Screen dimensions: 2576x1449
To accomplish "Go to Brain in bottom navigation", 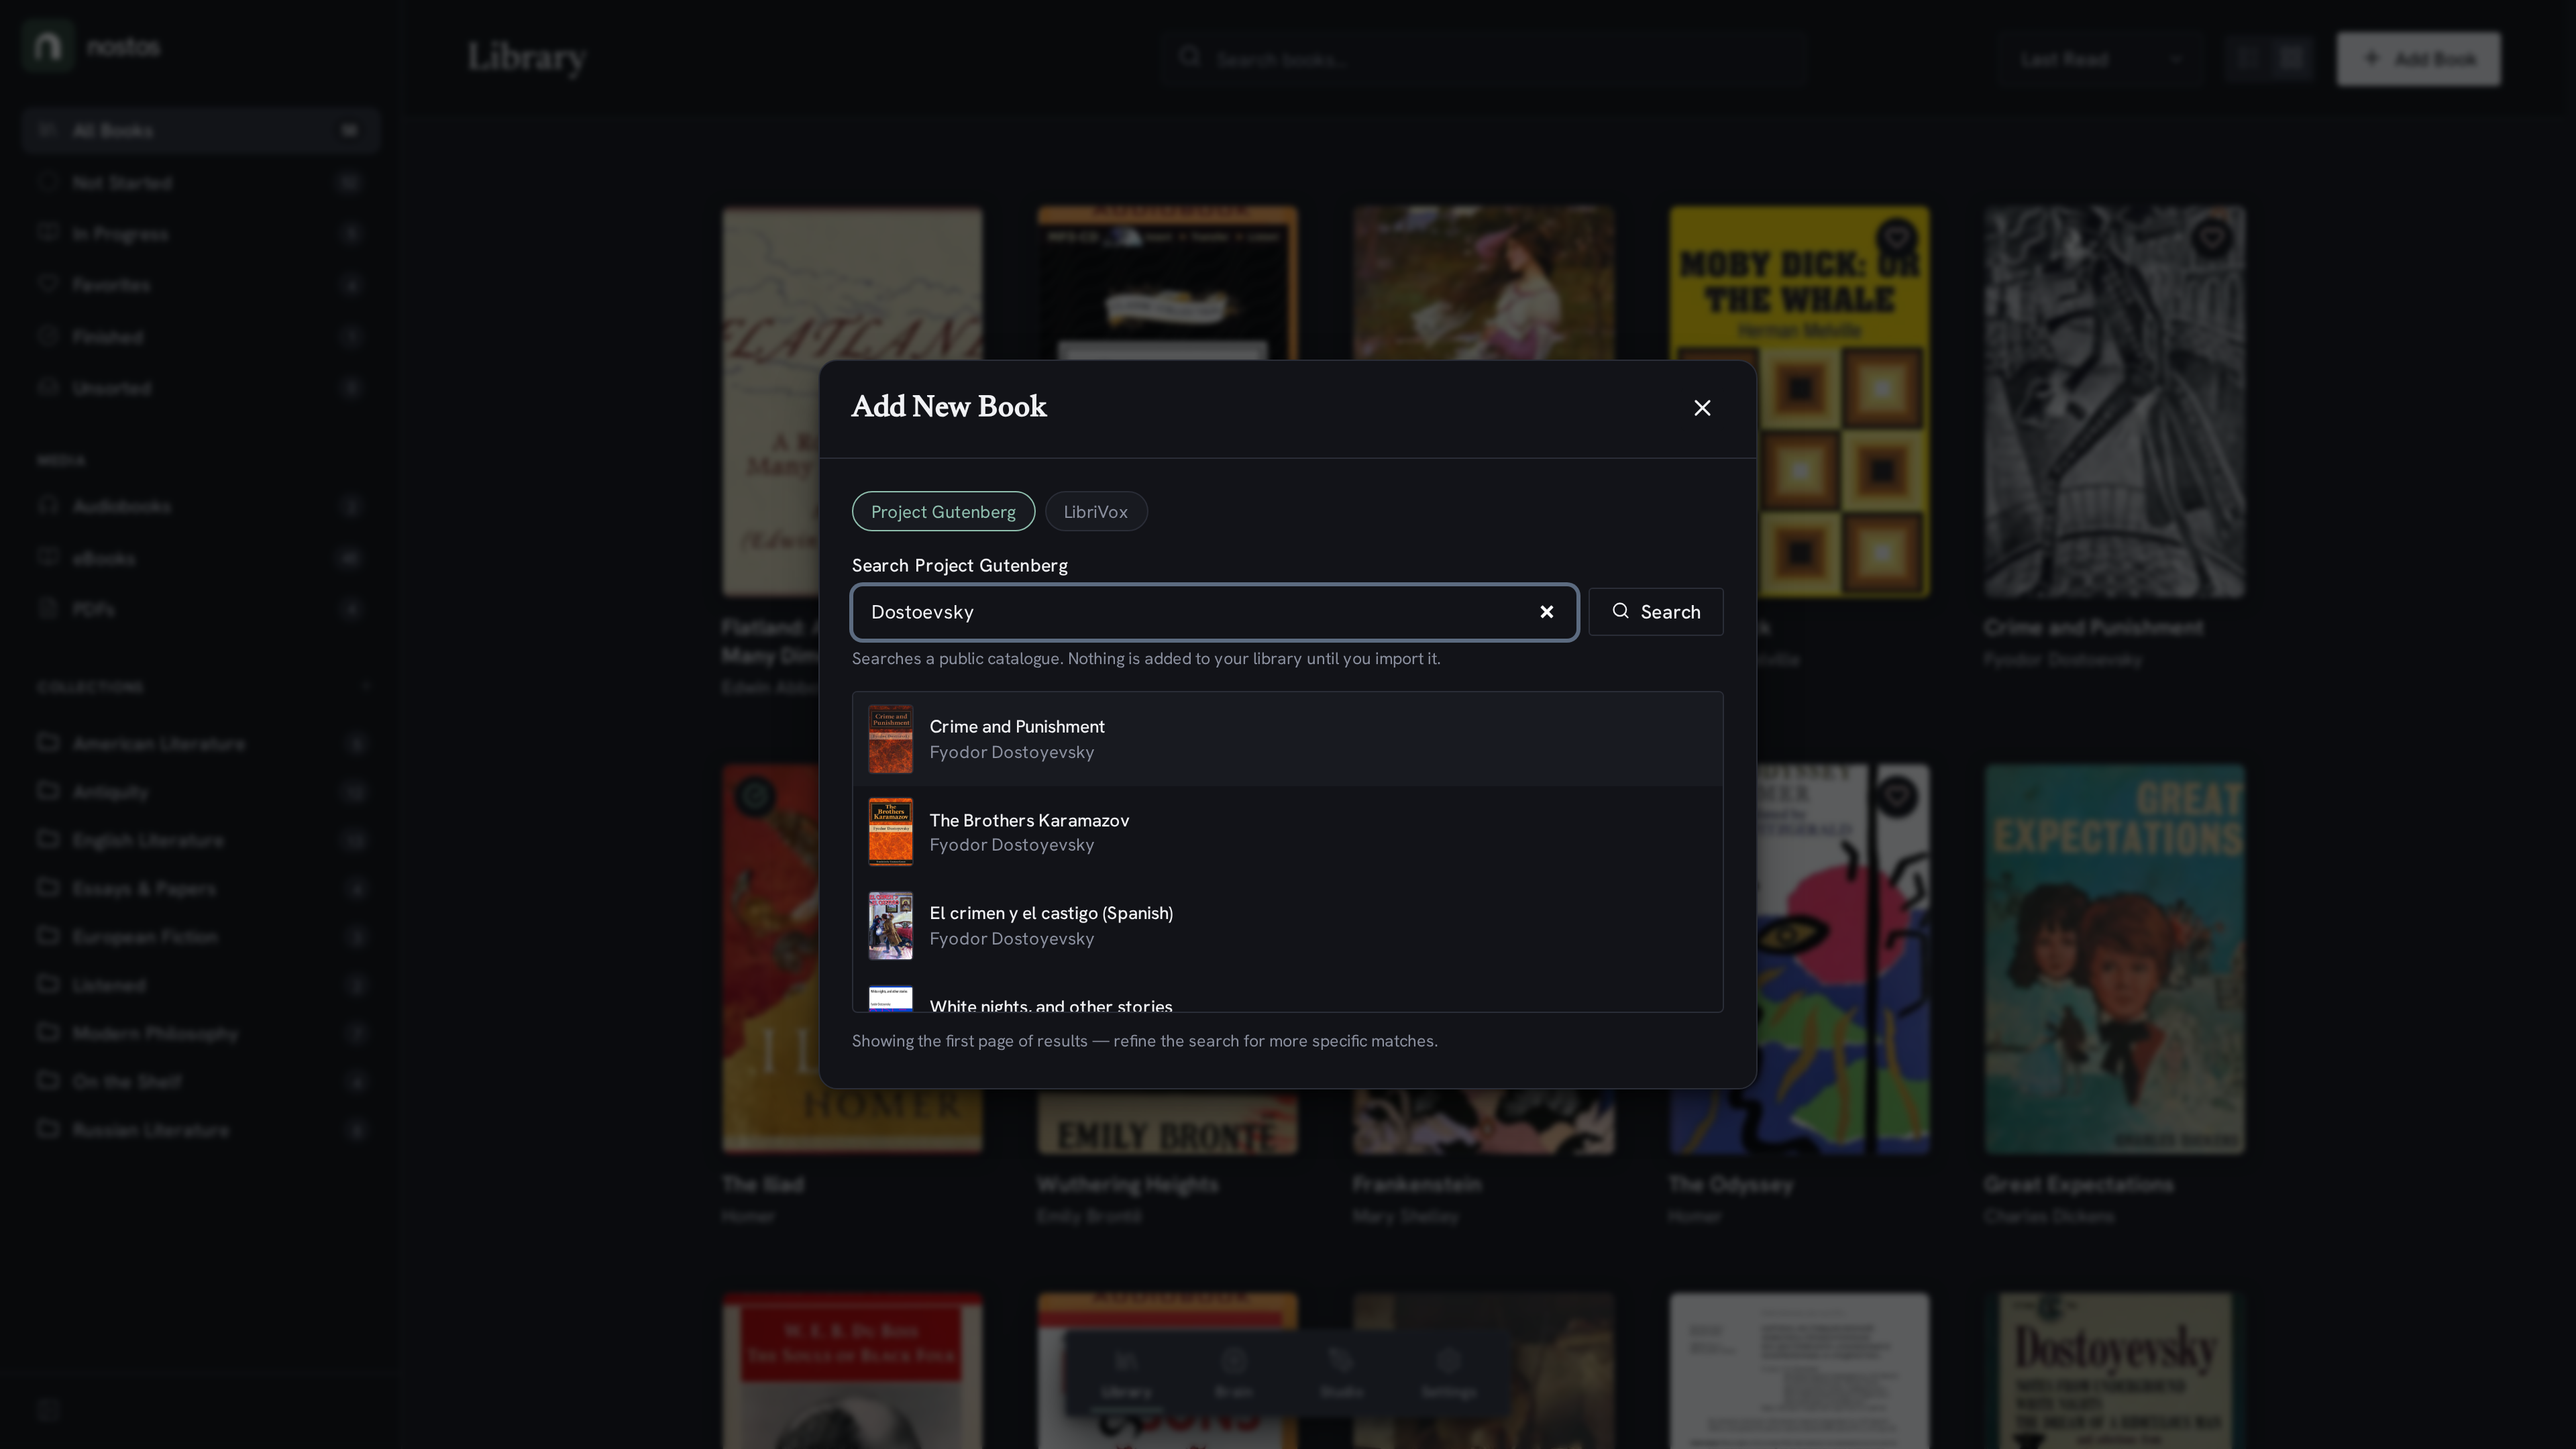I will tap(1233, 1373).
